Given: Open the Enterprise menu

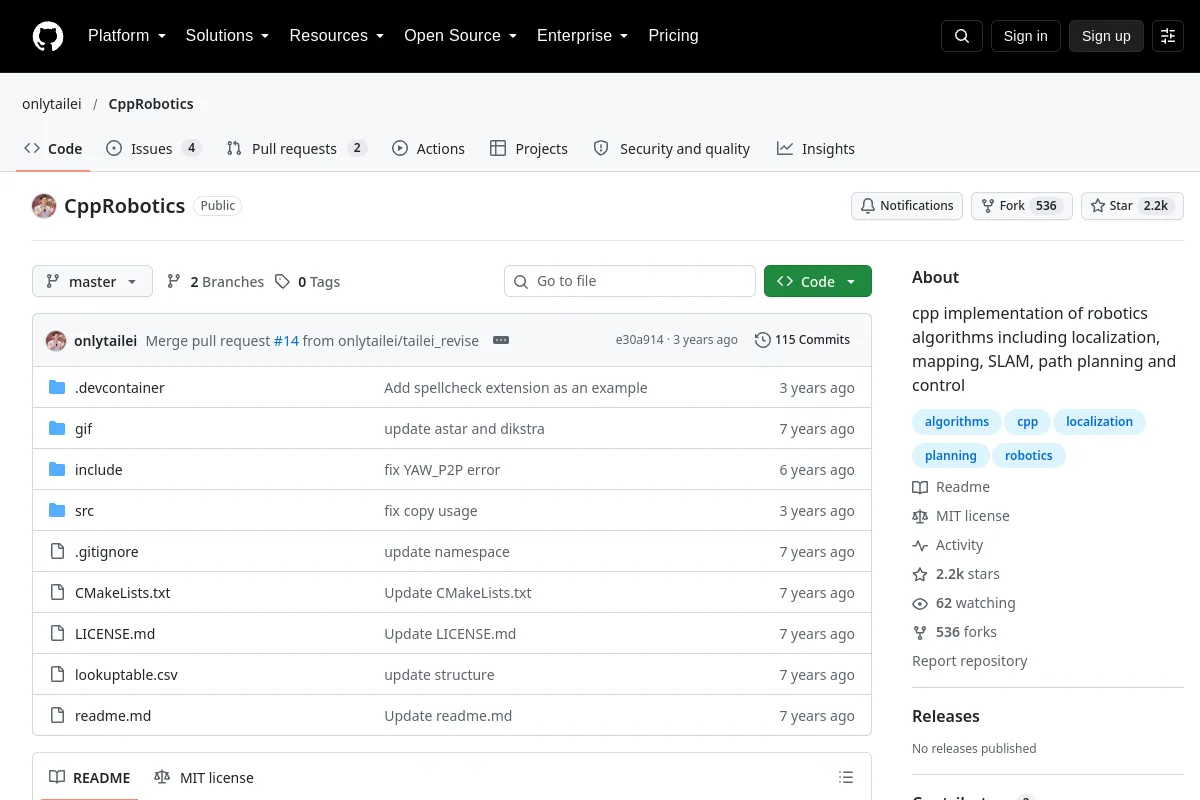Looking at the screenshot, I should pyautogui.click(x=582, y=36).
